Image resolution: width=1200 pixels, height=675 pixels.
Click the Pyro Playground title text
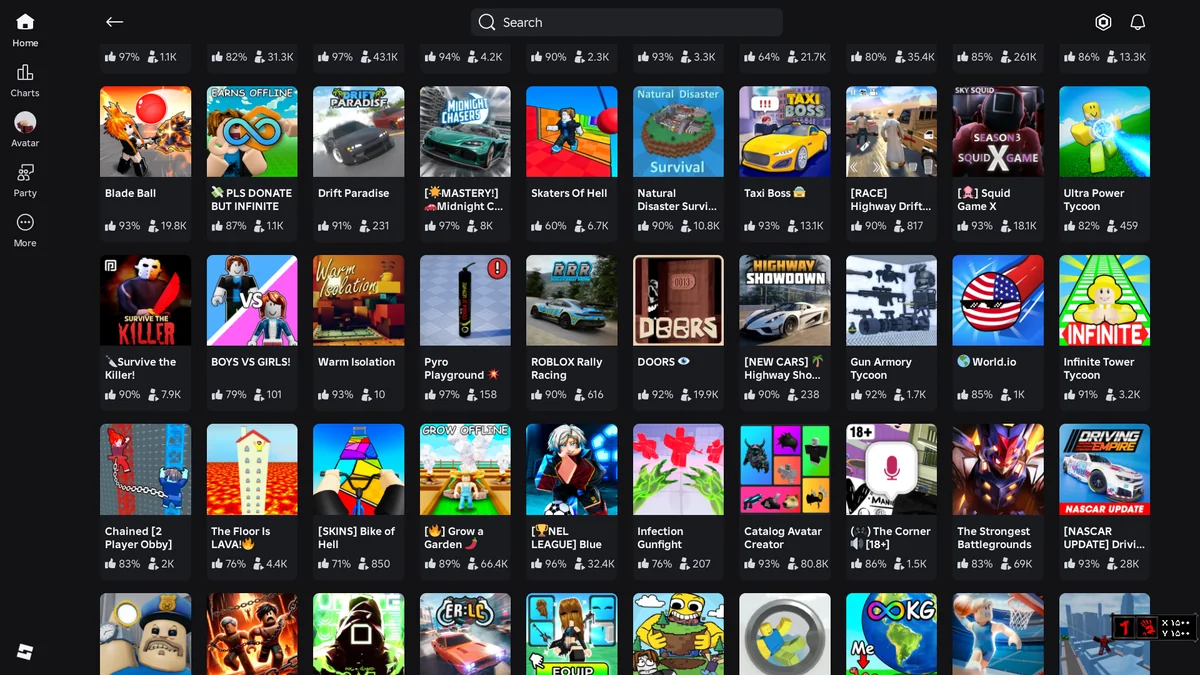pos(462,369)
